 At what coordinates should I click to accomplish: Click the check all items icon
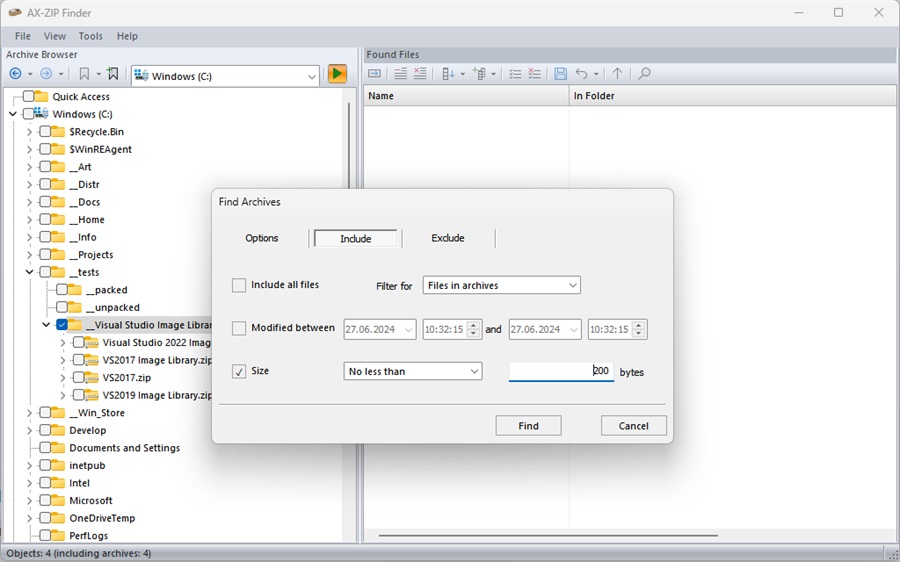515,73
